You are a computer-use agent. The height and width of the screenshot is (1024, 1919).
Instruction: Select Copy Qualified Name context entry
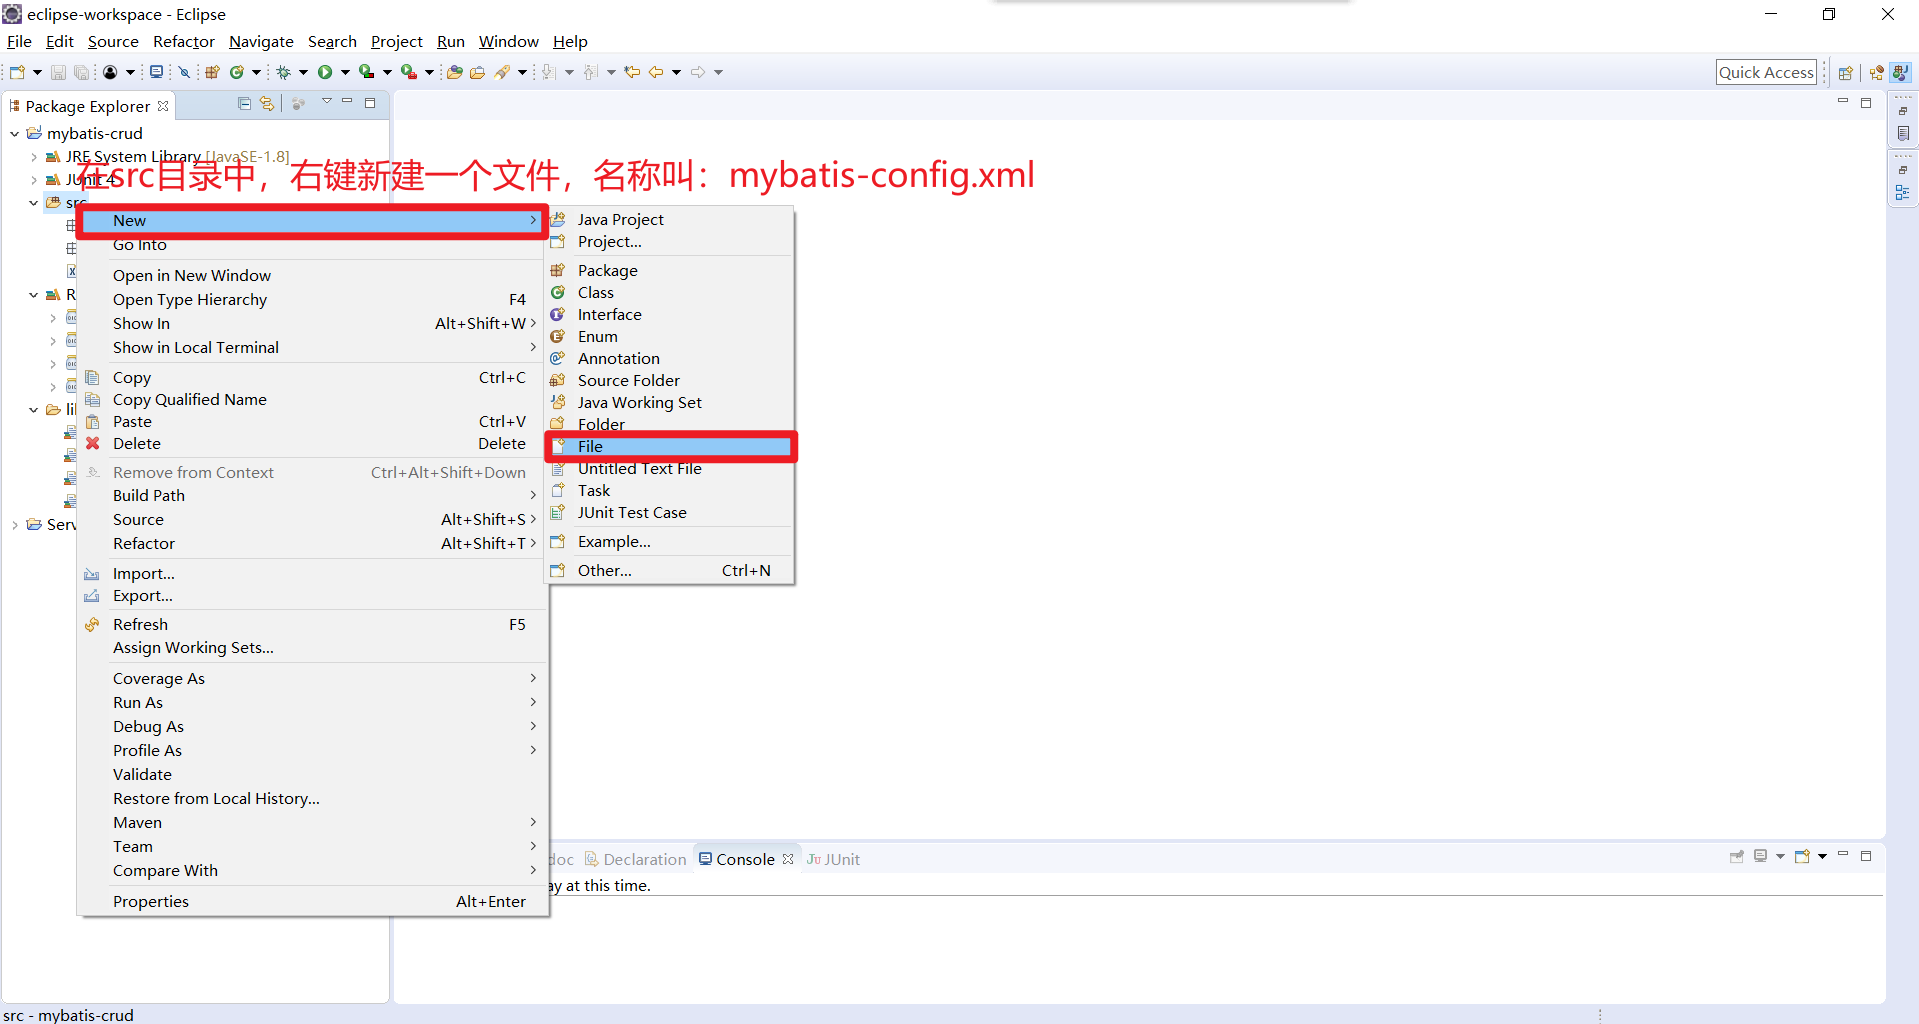(x=313, y=400)
